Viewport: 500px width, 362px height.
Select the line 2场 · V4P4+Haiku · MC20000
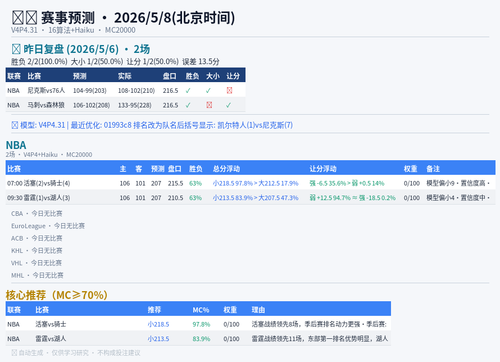click(x=49, y=155)
